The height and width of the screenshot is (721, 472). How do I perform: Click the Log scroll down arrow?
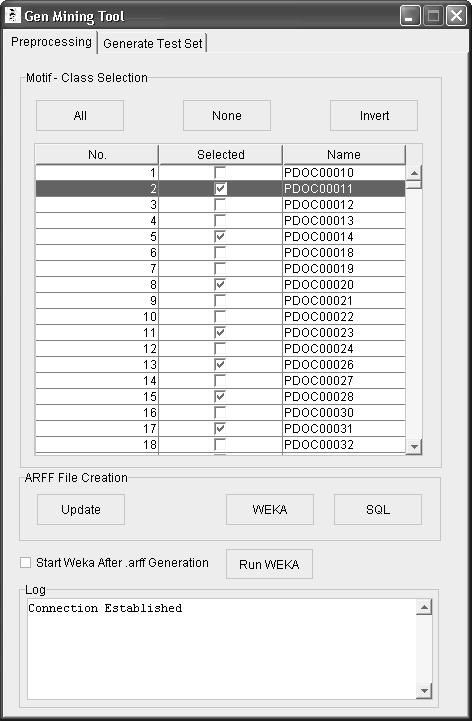pyautogui.click(x=424, y=691)
